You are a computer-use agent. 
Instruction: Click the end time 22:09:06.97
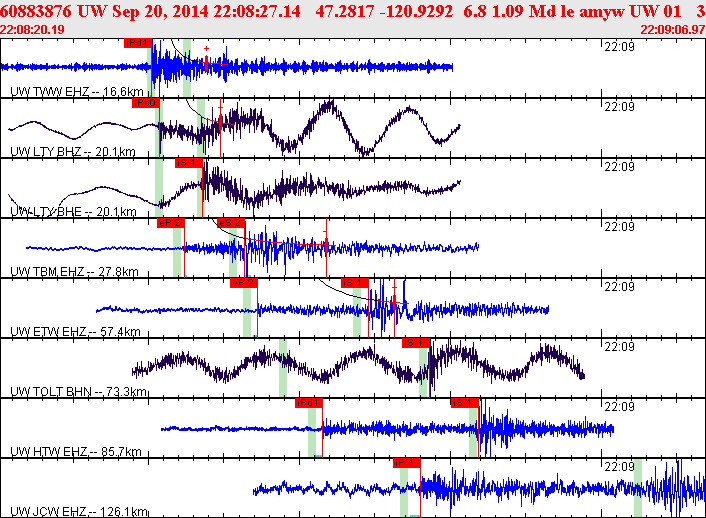[673, 30]
